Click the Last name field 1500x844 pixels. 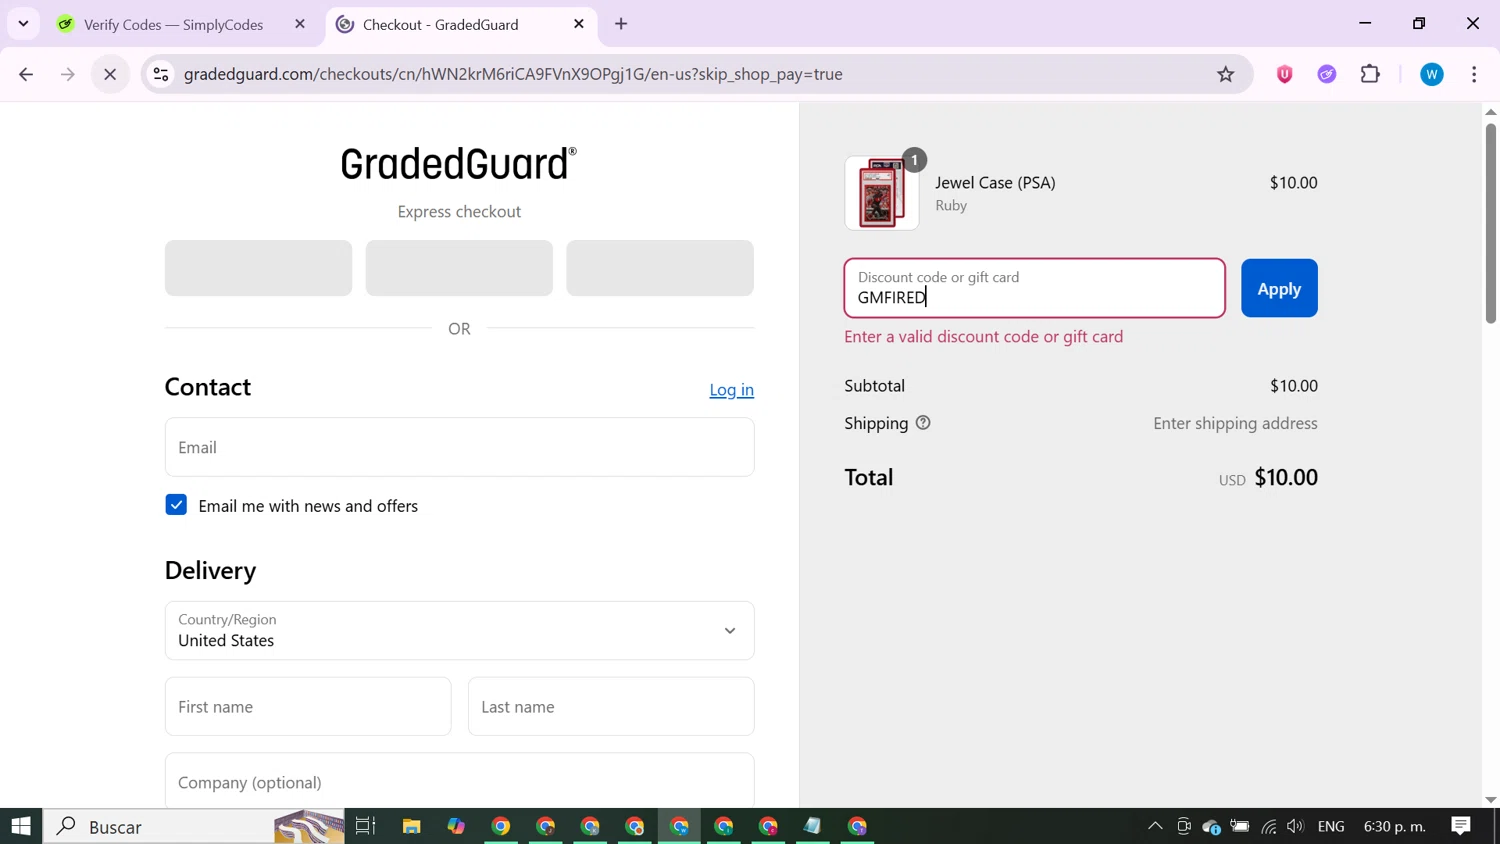611,706
